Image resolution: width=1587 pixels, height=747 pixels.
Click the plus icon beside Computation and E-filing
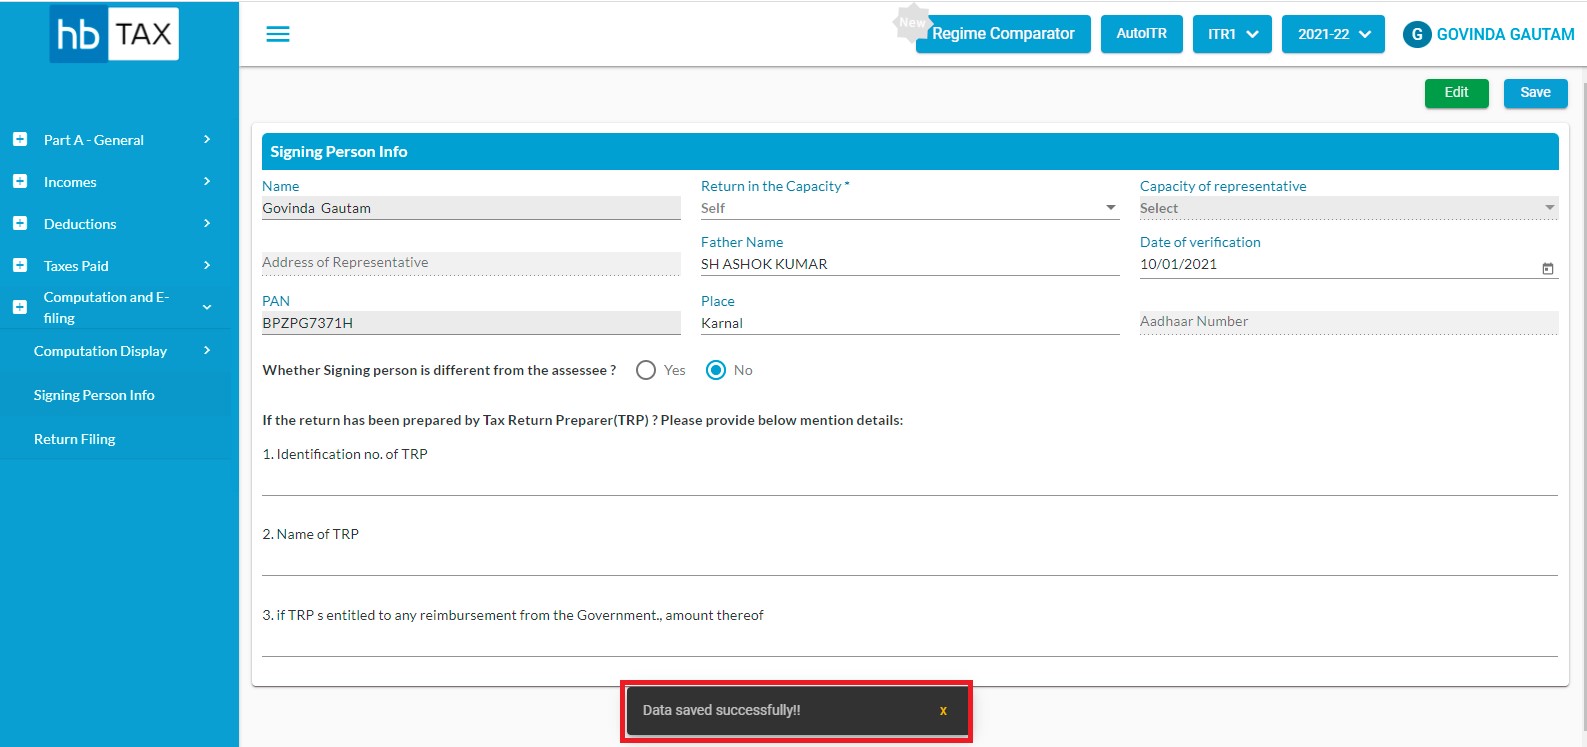20,307
